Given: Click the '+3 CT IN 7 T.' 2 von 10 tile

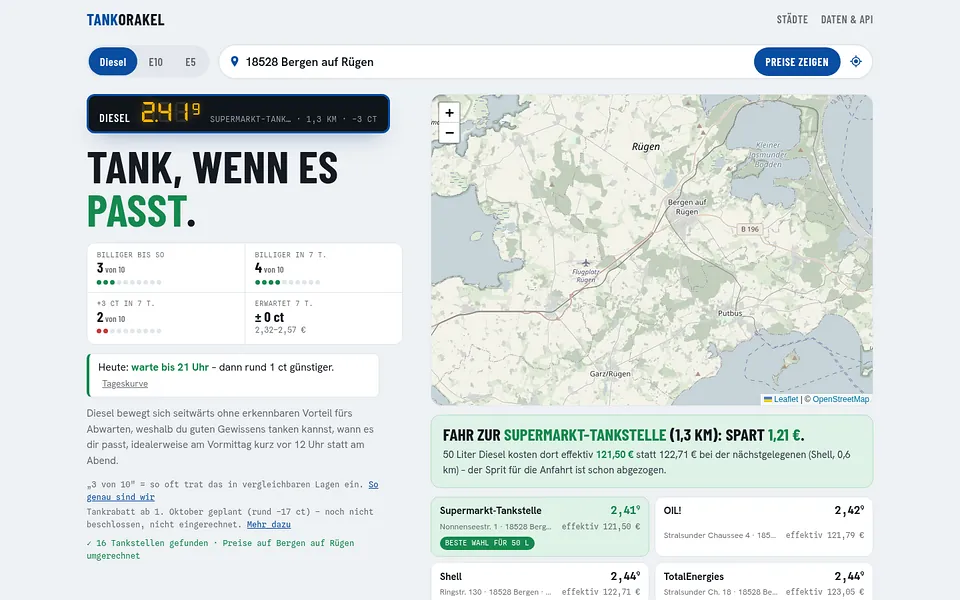Looking at the screenshot, I should 166,318.
